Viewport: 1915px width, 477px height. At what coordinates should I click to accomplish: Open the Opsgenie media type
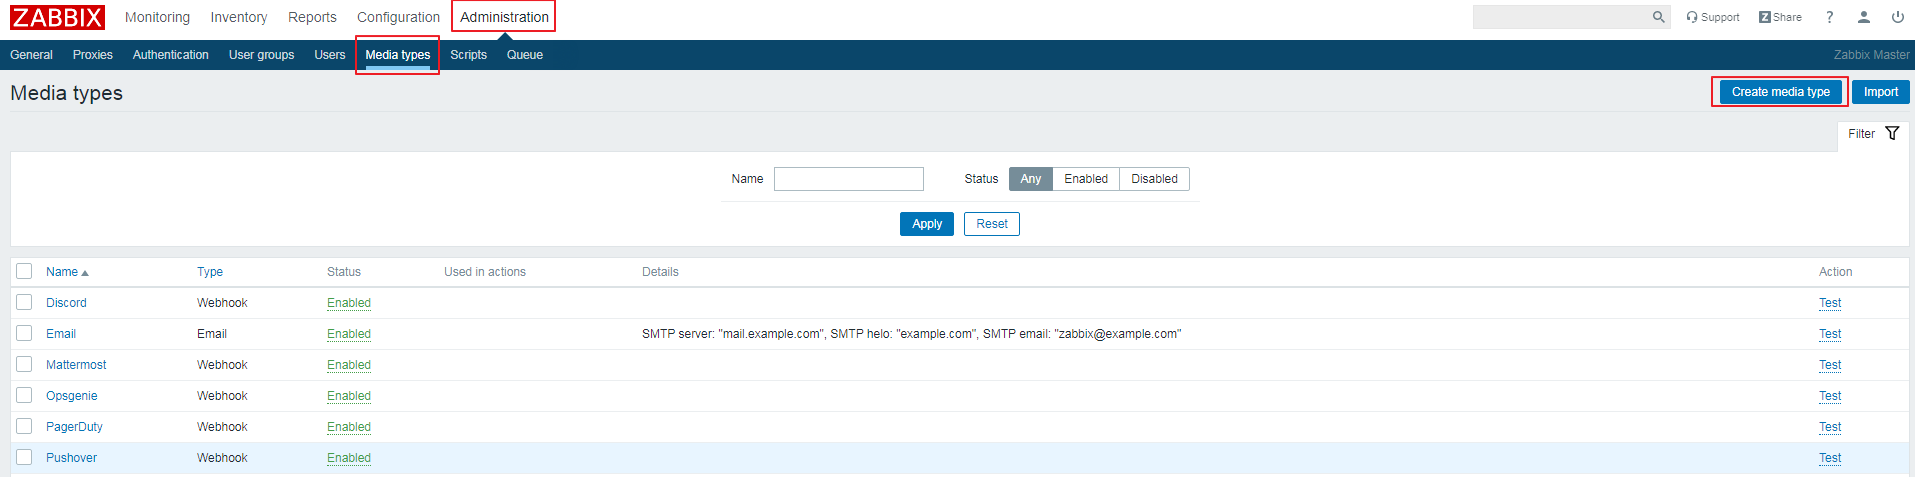[x=72, y=396]
